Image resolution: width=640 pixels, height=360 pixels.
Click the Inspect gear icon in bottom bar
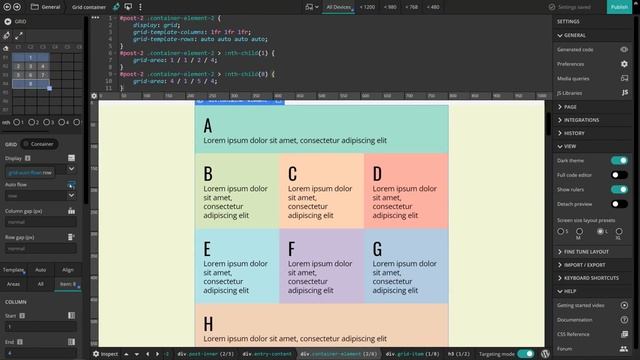(x=96, y=354)
